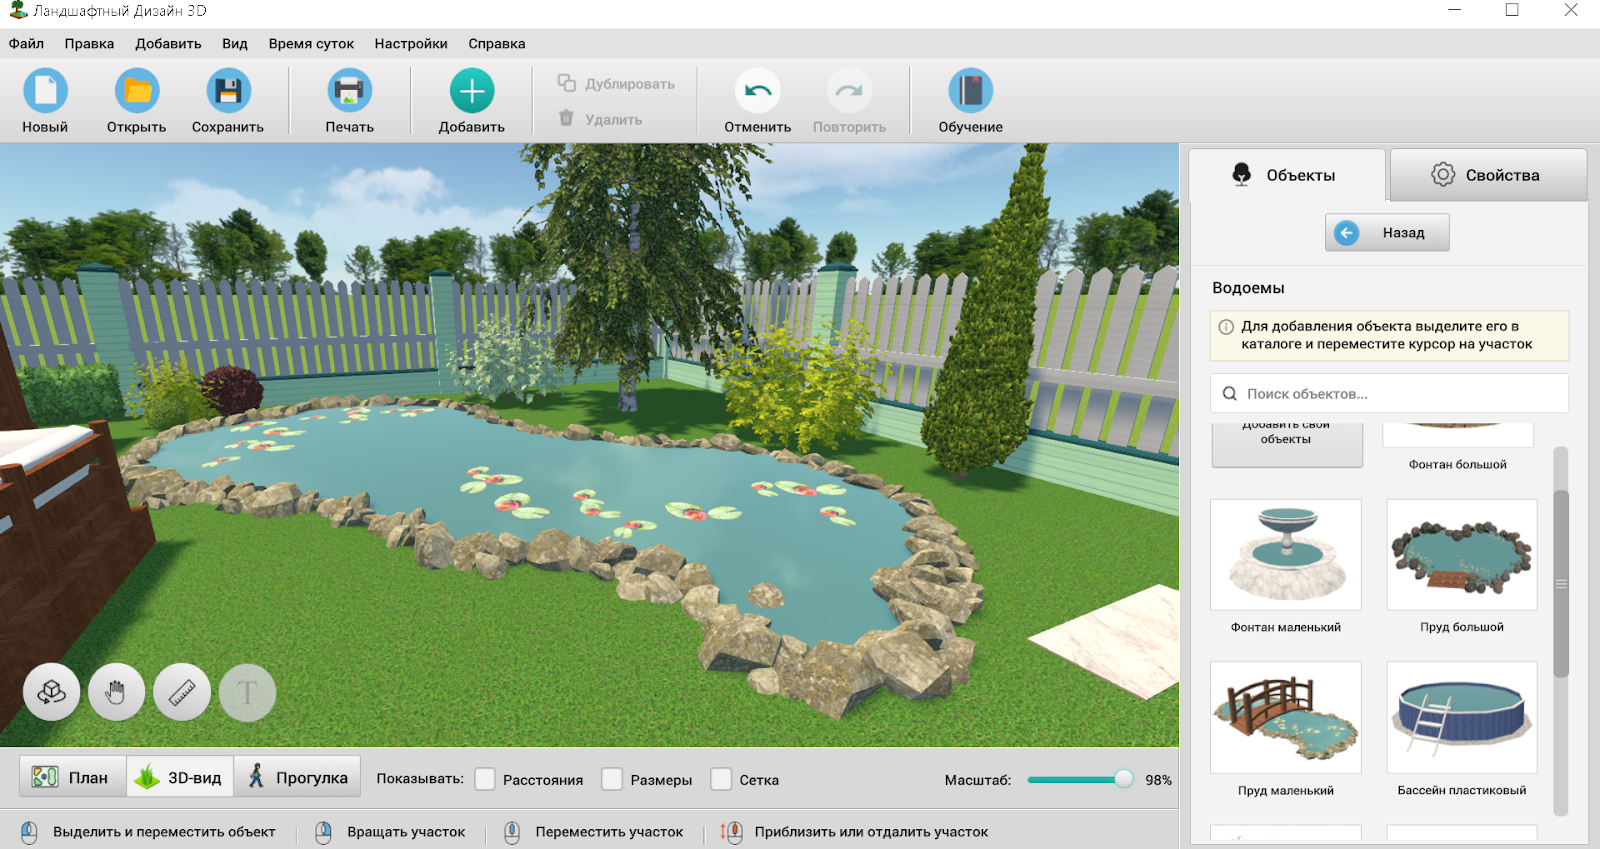The height and width of the screenshot is (849, 1600).
Task: Activate the hand pan tool
Action: click(116, 692)
